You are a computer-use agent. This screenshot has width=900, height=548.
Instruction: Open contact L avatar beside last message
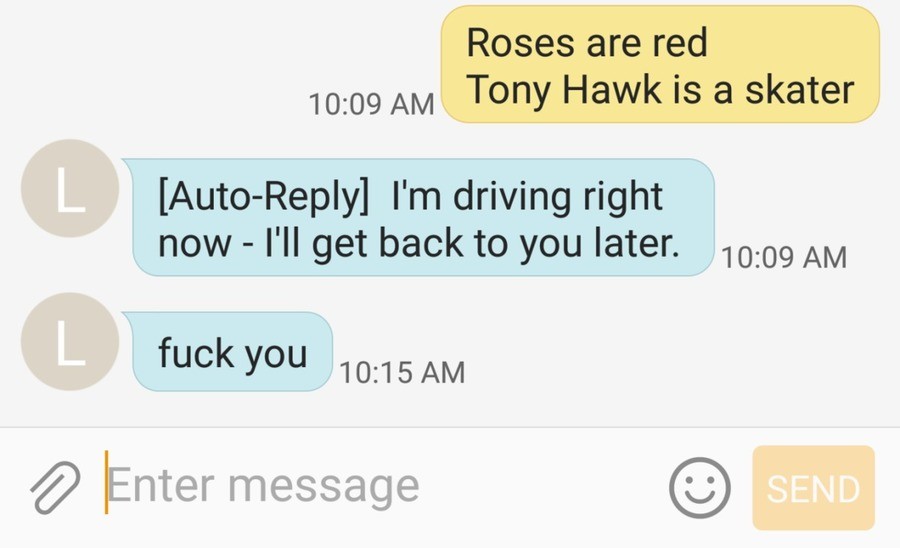pos(70,342)
